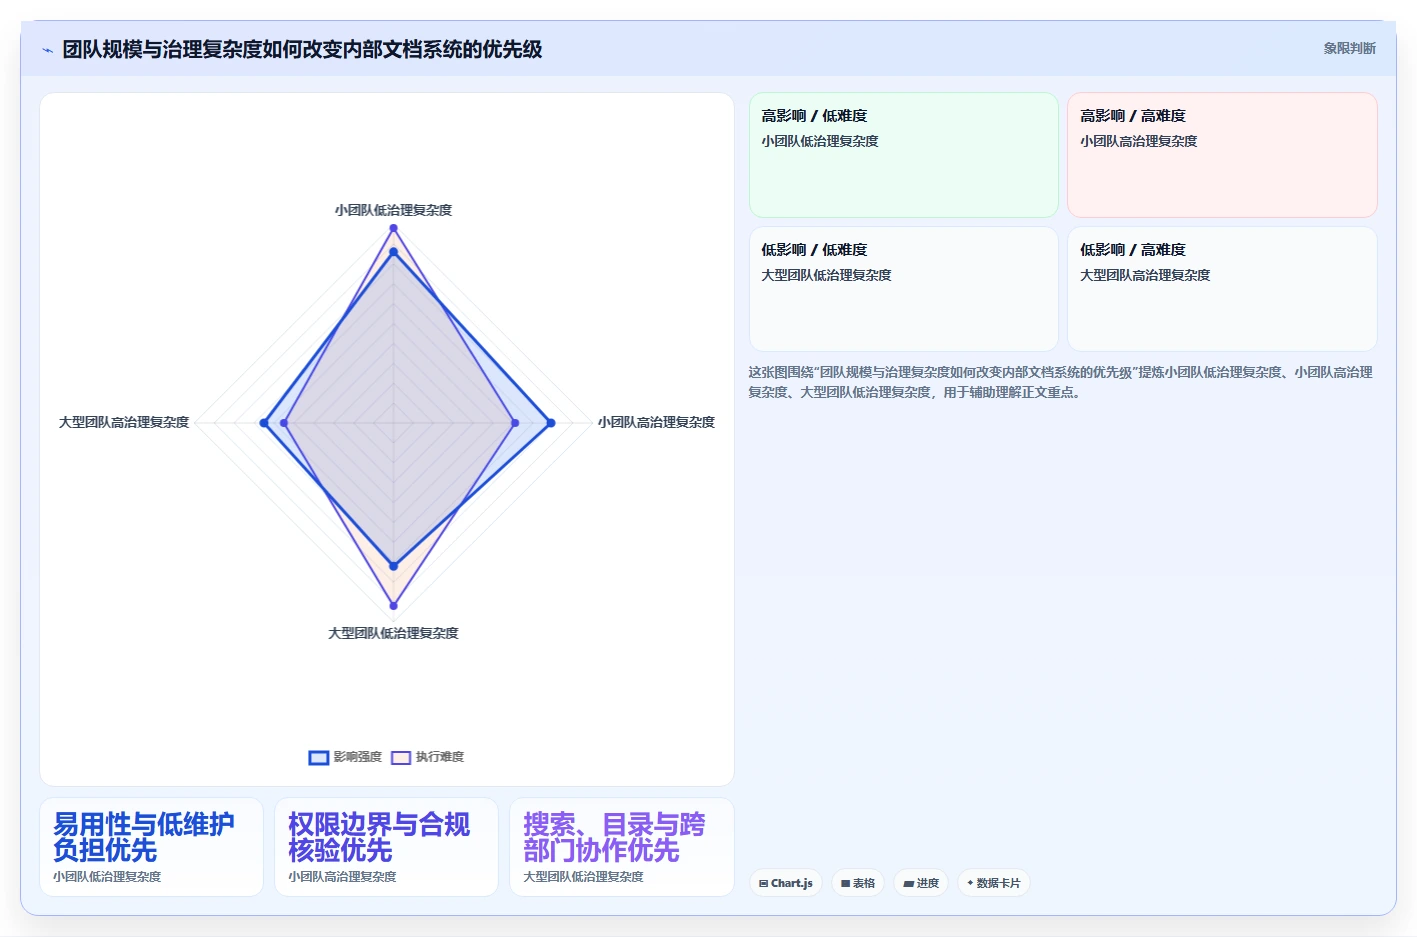
Task: Open the 进度 chip label
Action: pos(928,883)
